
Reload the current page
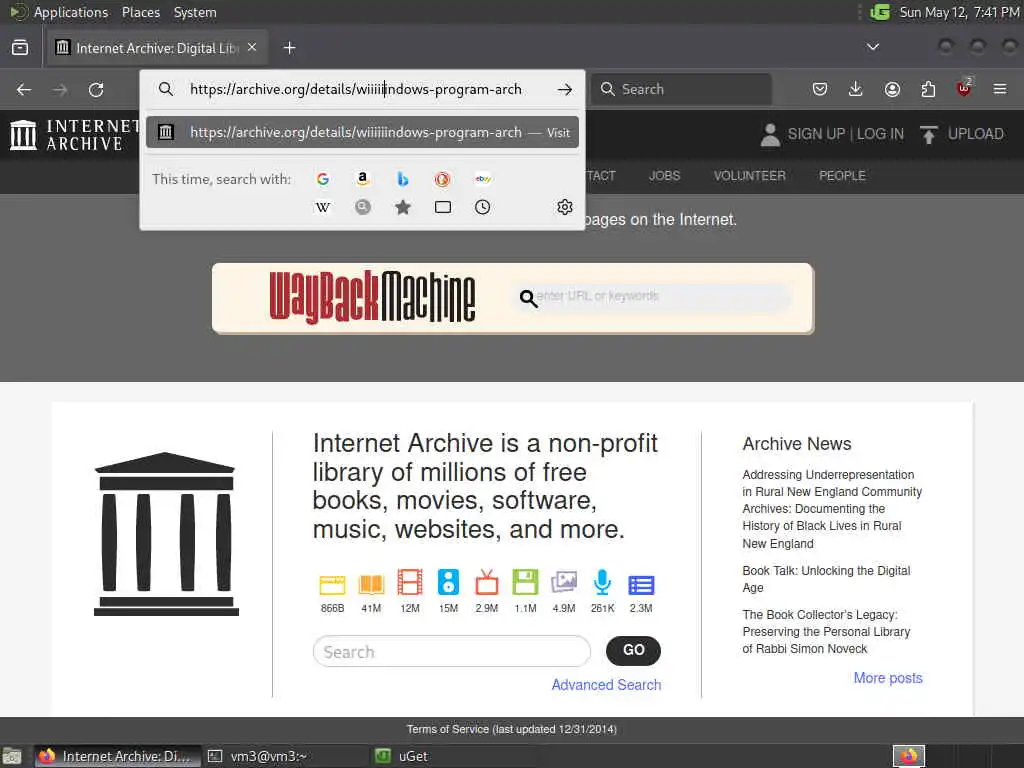96,89
